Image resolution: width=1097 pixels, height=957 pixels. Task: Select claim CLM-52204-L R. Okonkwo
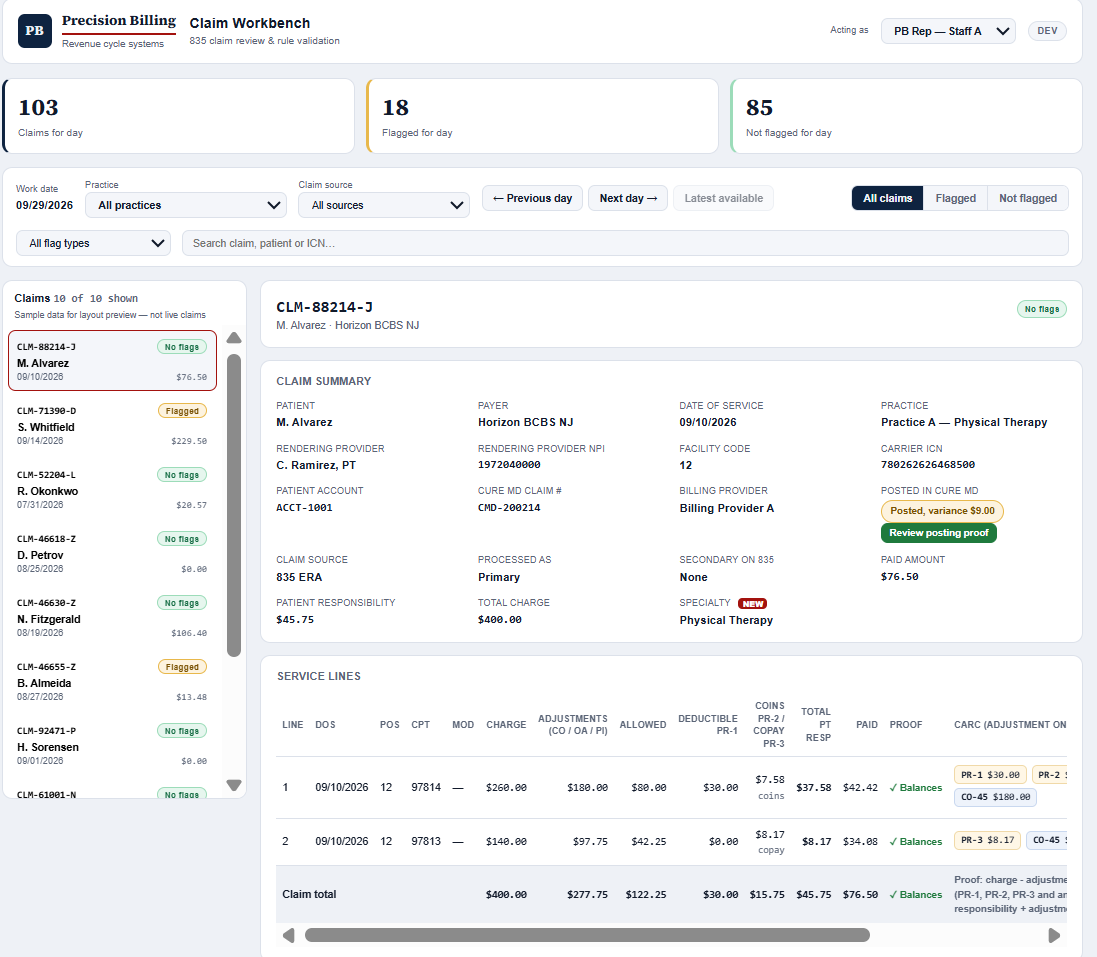coord(112,489)
